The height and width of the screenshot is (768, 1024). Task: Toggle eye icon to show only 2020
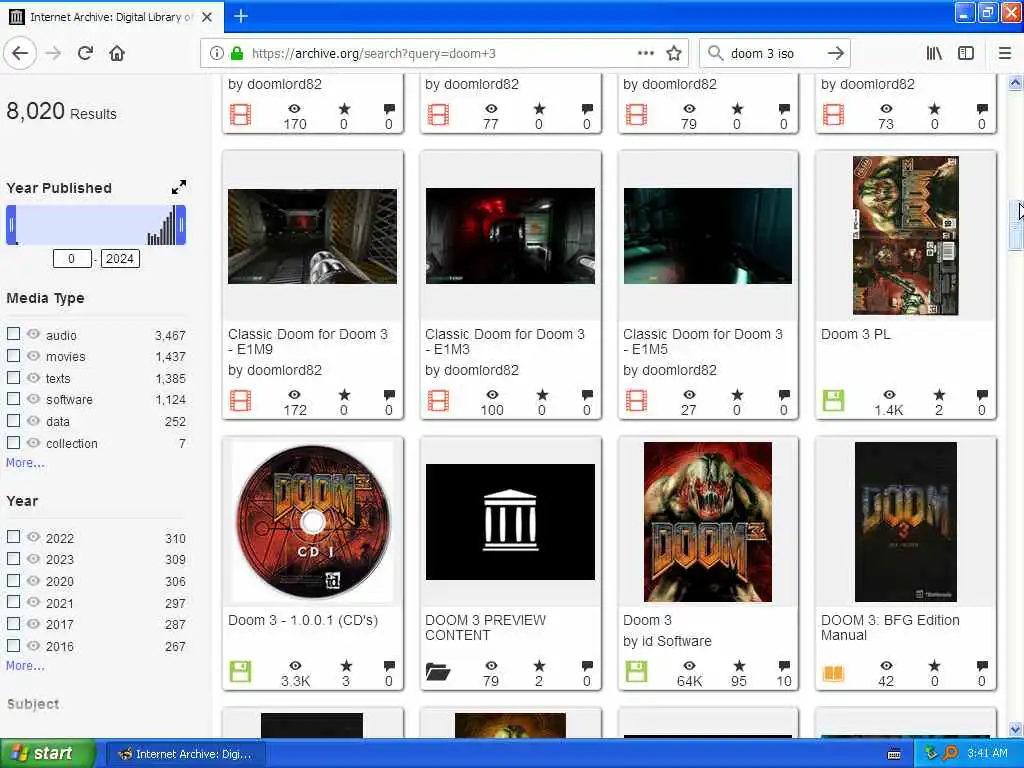[33, 581]
